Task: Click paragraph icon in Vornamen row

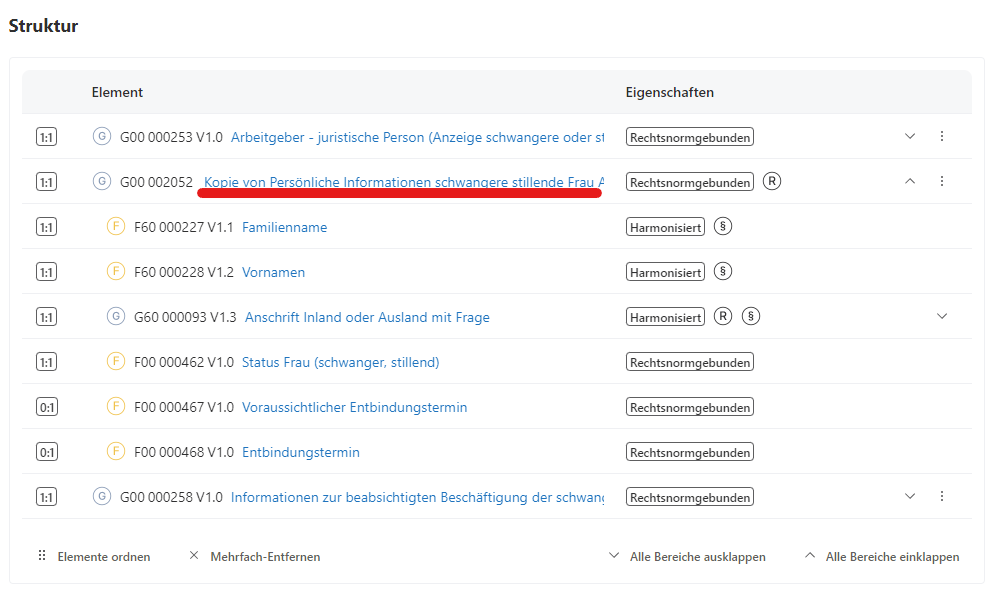Action: click(723, 271)
